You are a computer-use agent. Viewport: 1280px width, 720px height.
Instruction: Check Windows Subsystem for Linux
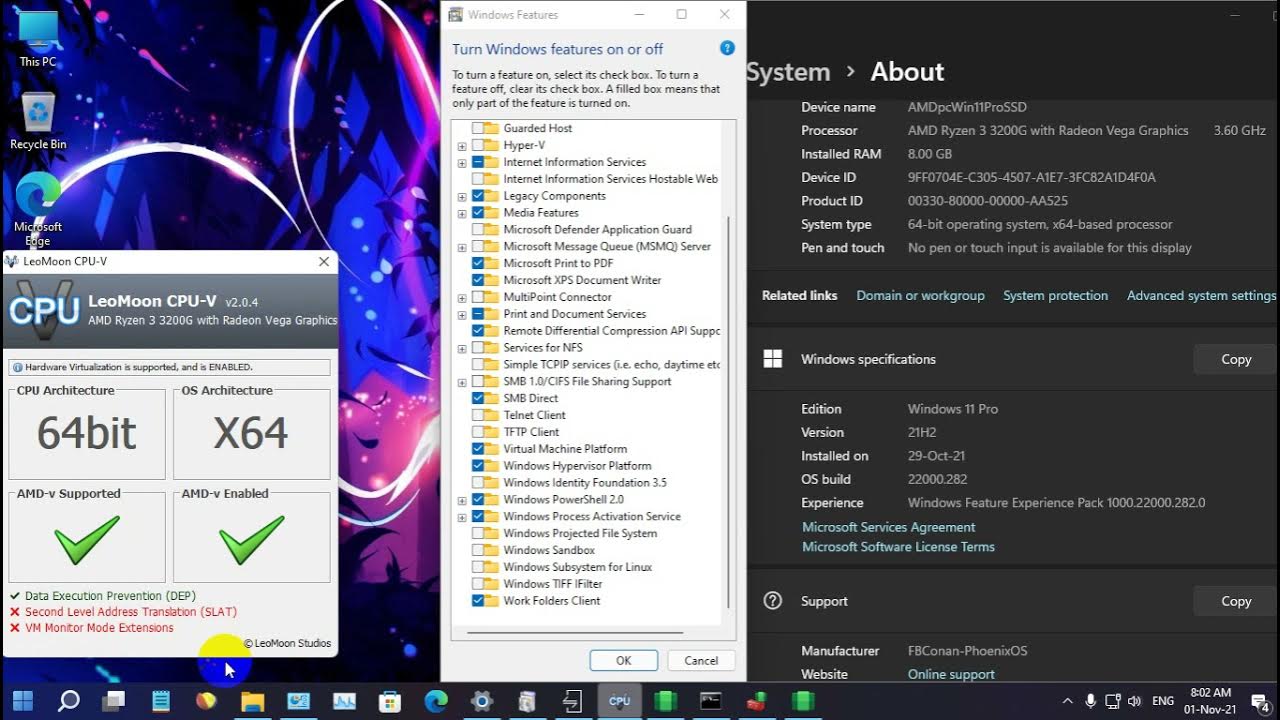(478, 567)
